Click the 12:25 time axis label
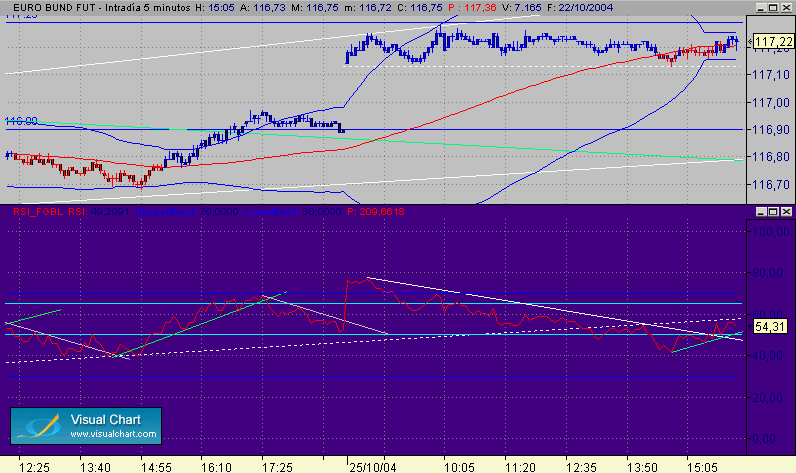This screenshot has width=796, height=473. coord(35,467)
